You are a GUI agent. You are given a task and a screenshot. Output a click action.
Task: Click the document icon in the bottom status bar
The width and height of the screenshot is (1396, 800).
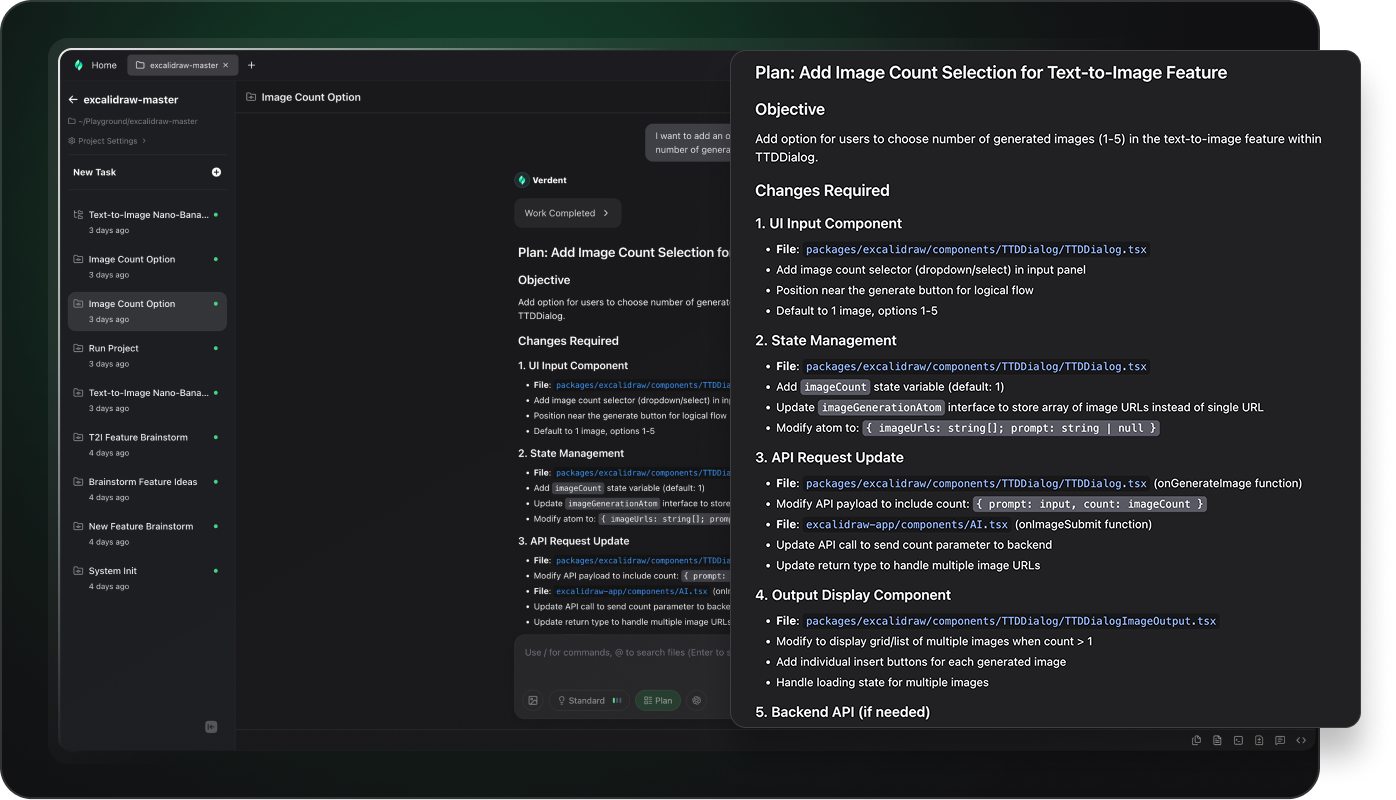coord(1217,740)
